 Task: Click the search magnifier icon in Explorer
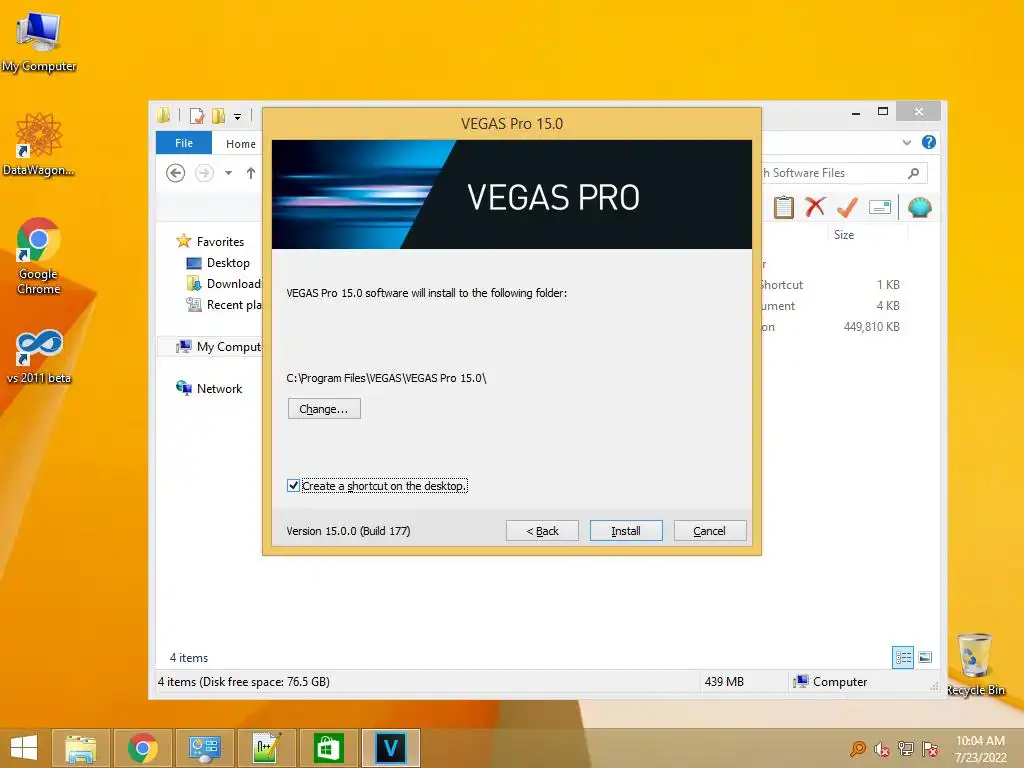tap(914, 173)
